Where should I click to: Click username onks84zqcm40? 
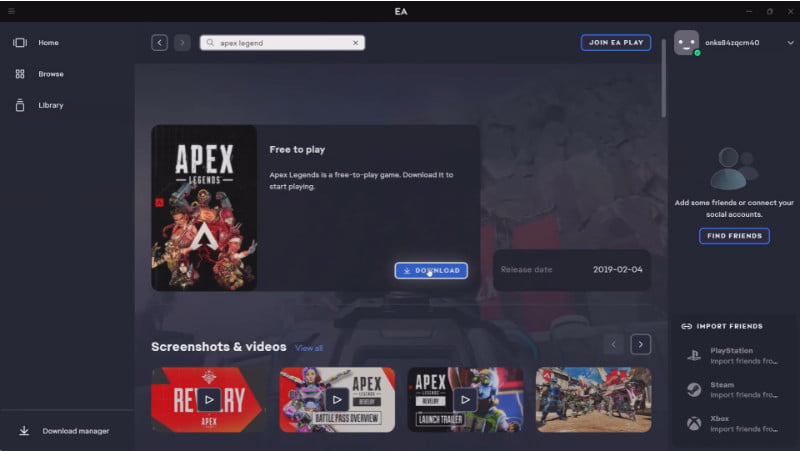pos(732,42)
